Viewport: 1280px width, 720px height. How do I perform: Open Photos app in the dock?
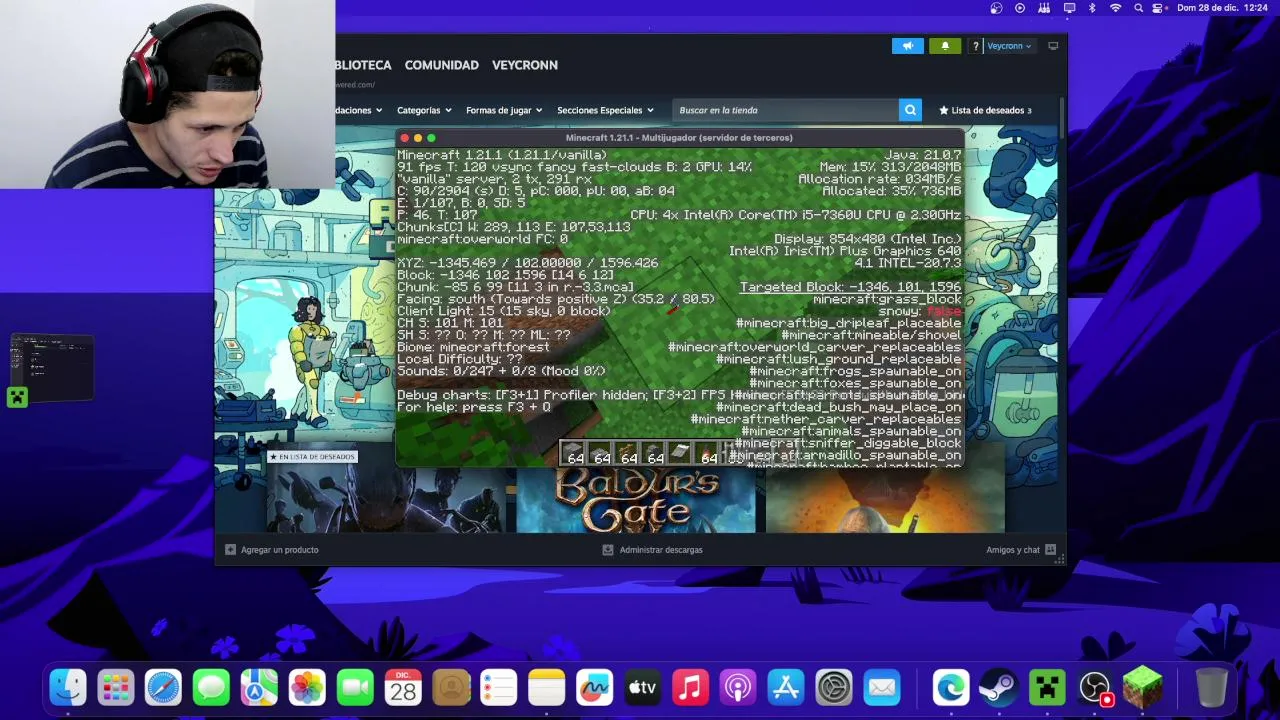pyautogui.click(x=307, y=688)
